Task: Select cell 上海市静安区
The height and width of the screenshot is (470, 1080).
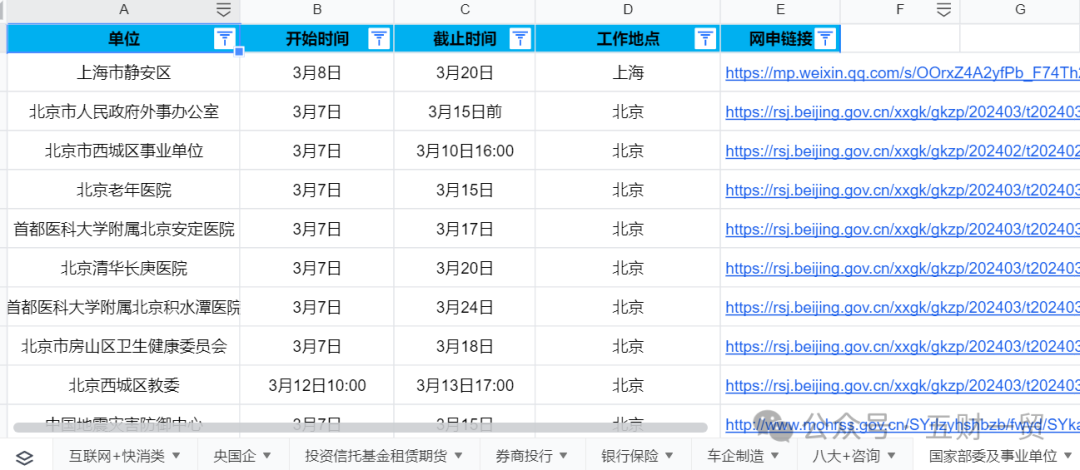Action: pyautogui.click(x=124, y=72)
